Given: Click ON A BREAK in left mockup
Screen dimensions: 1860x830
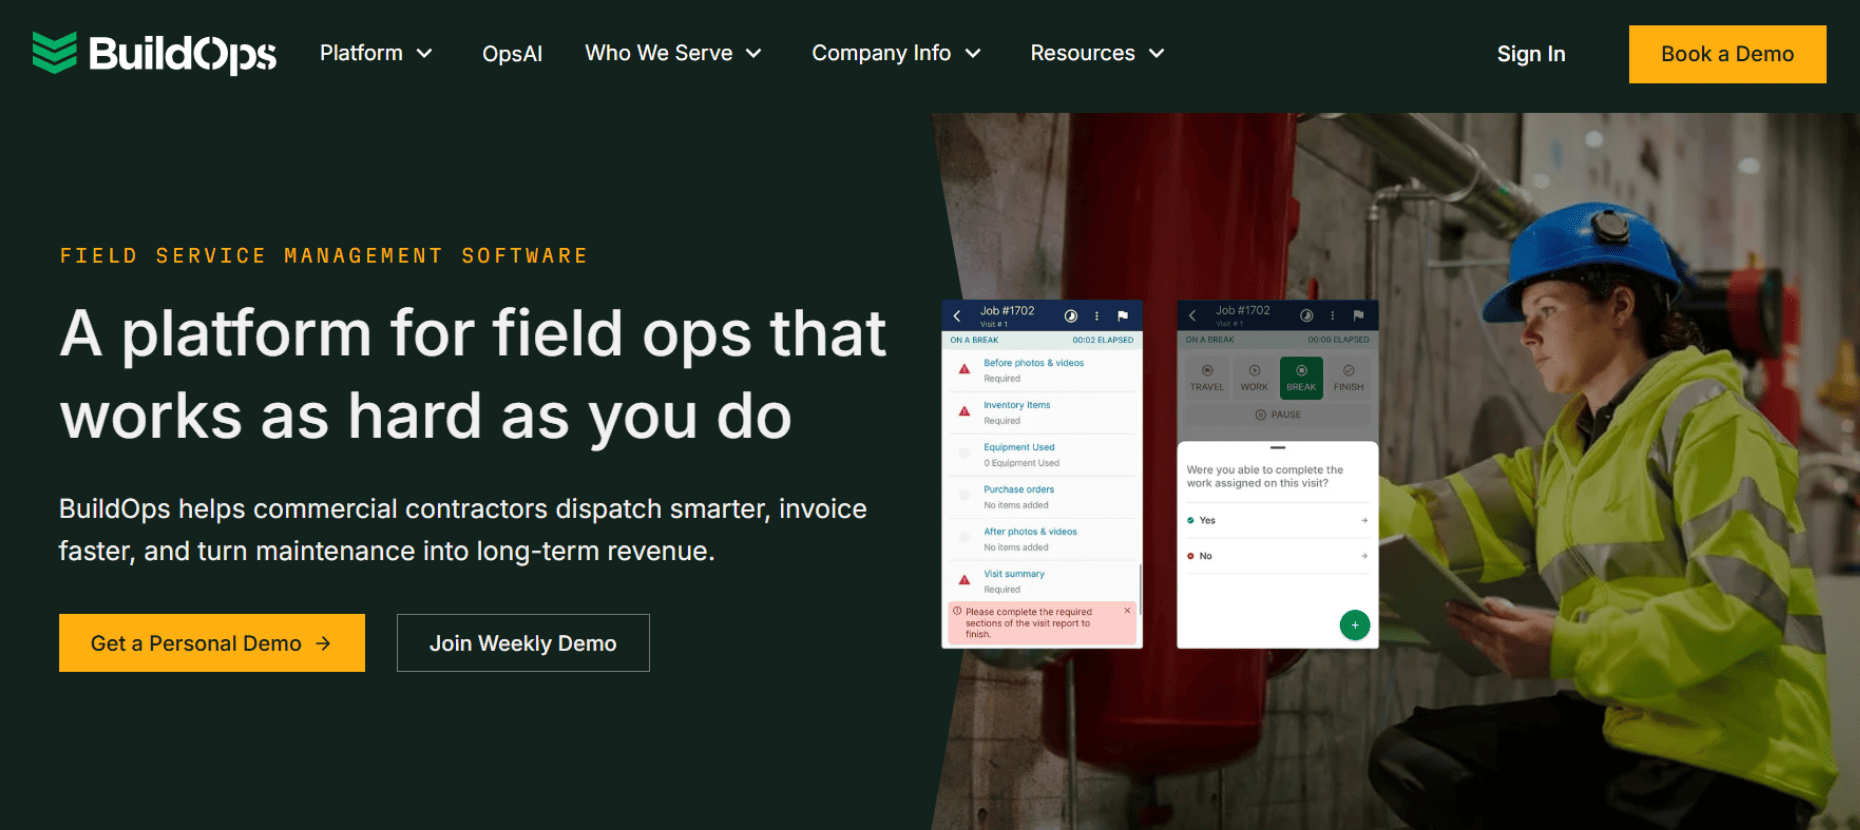Looking at the screenshot, I should pos(974,340).
